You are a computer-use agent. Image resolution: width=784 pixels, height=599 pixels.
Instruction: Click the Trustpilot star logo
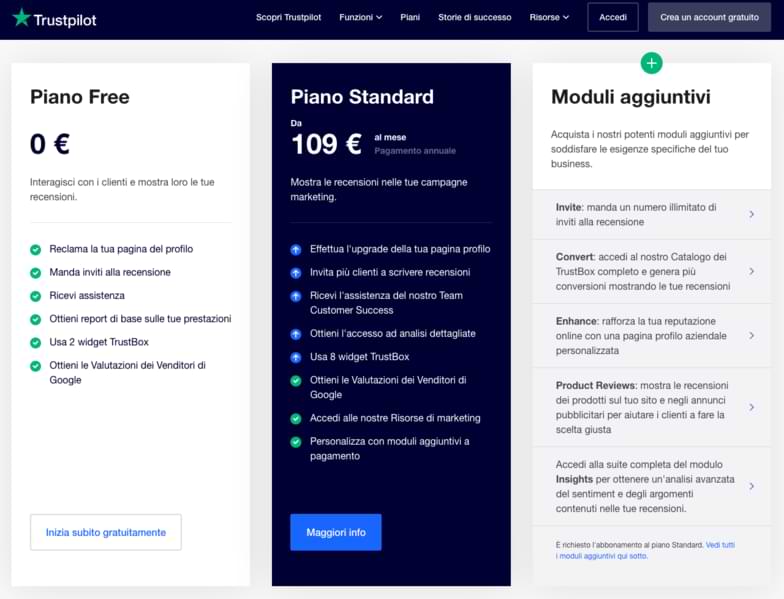[22, 18]
